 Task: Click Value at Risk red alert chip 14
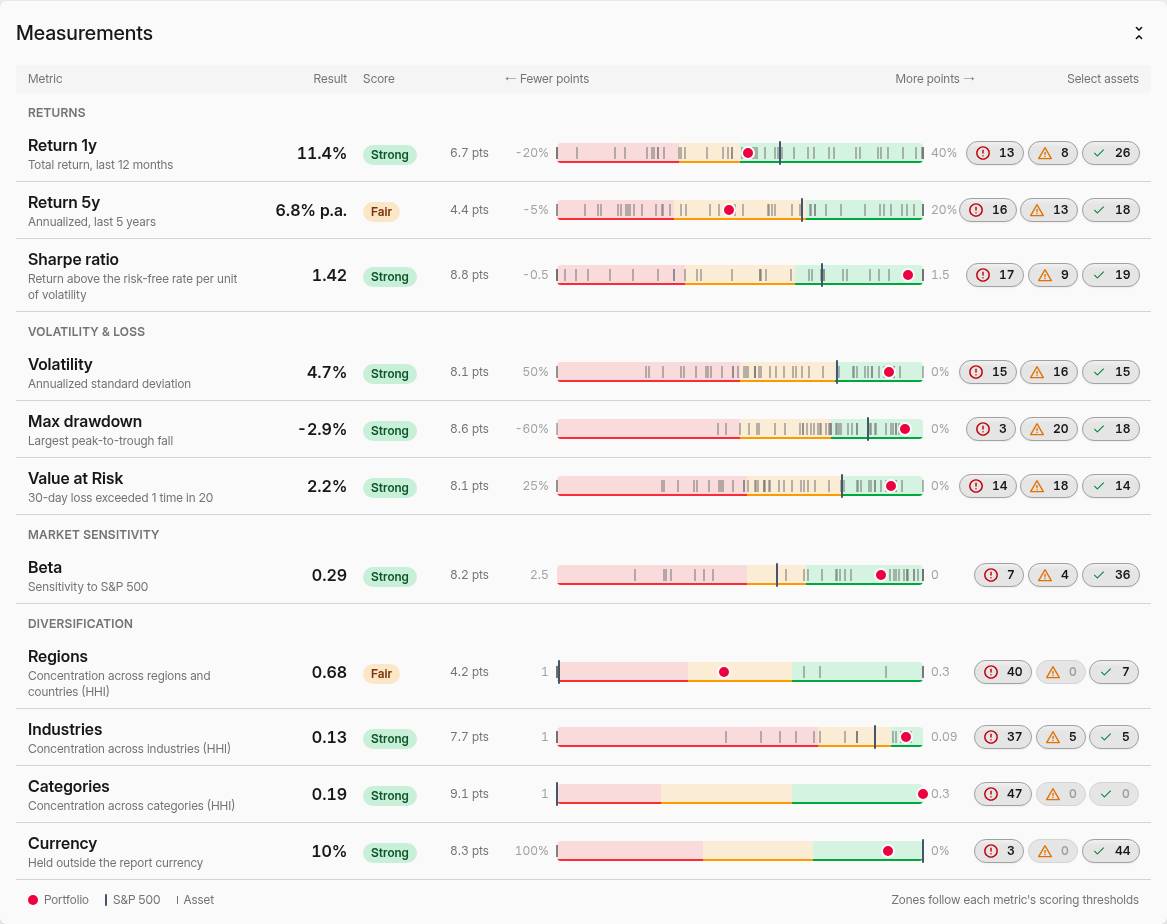click(988, 486)
